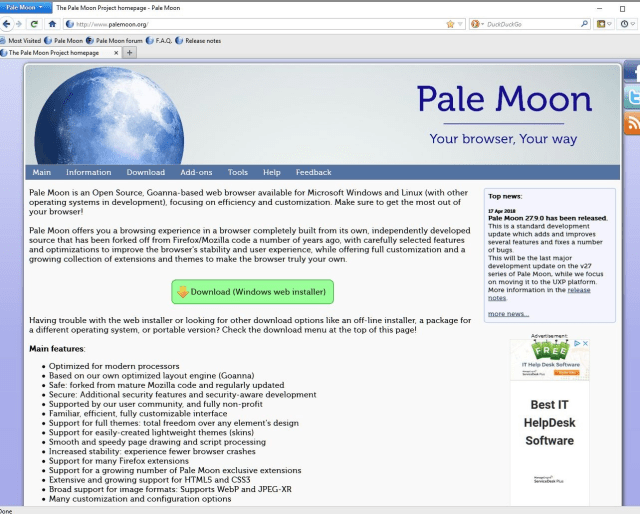Open the Home page icon
The height and width of the screenshot is (514, 640).
pyautogui.click(x=52, y=24)
